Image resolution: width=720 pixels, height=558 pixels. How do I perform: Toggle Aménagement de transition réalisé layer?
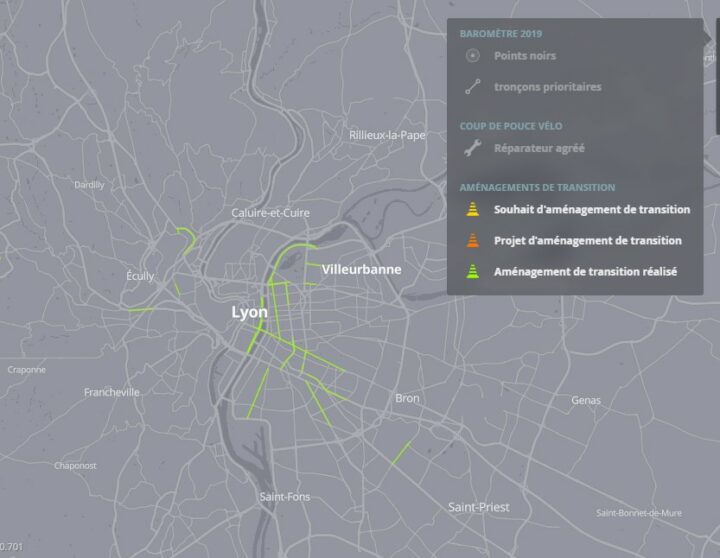585,272
